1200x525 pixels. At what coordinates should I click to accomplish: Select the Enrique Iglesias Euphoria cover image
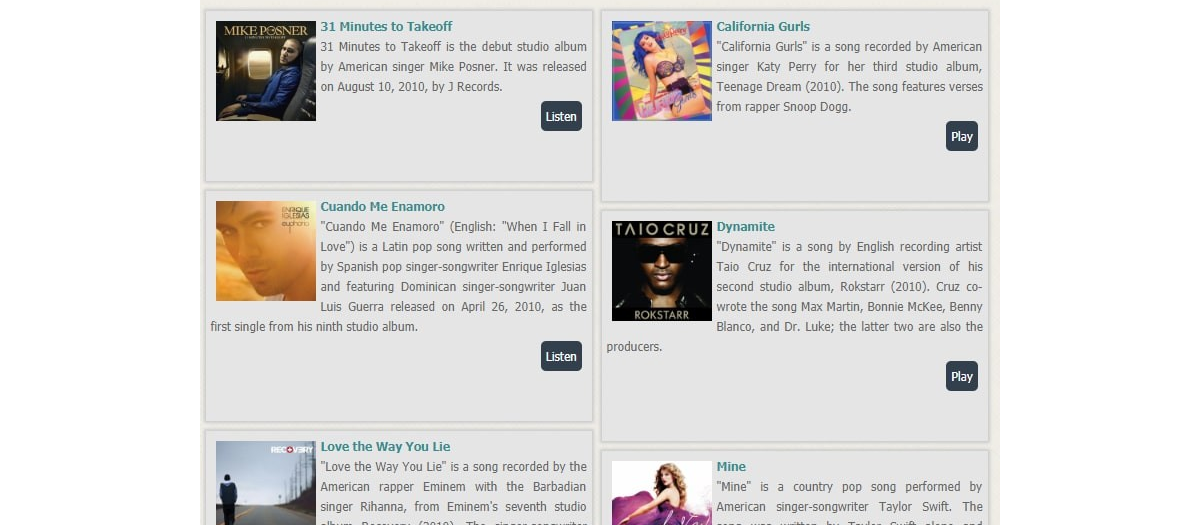tap(266, 251)
